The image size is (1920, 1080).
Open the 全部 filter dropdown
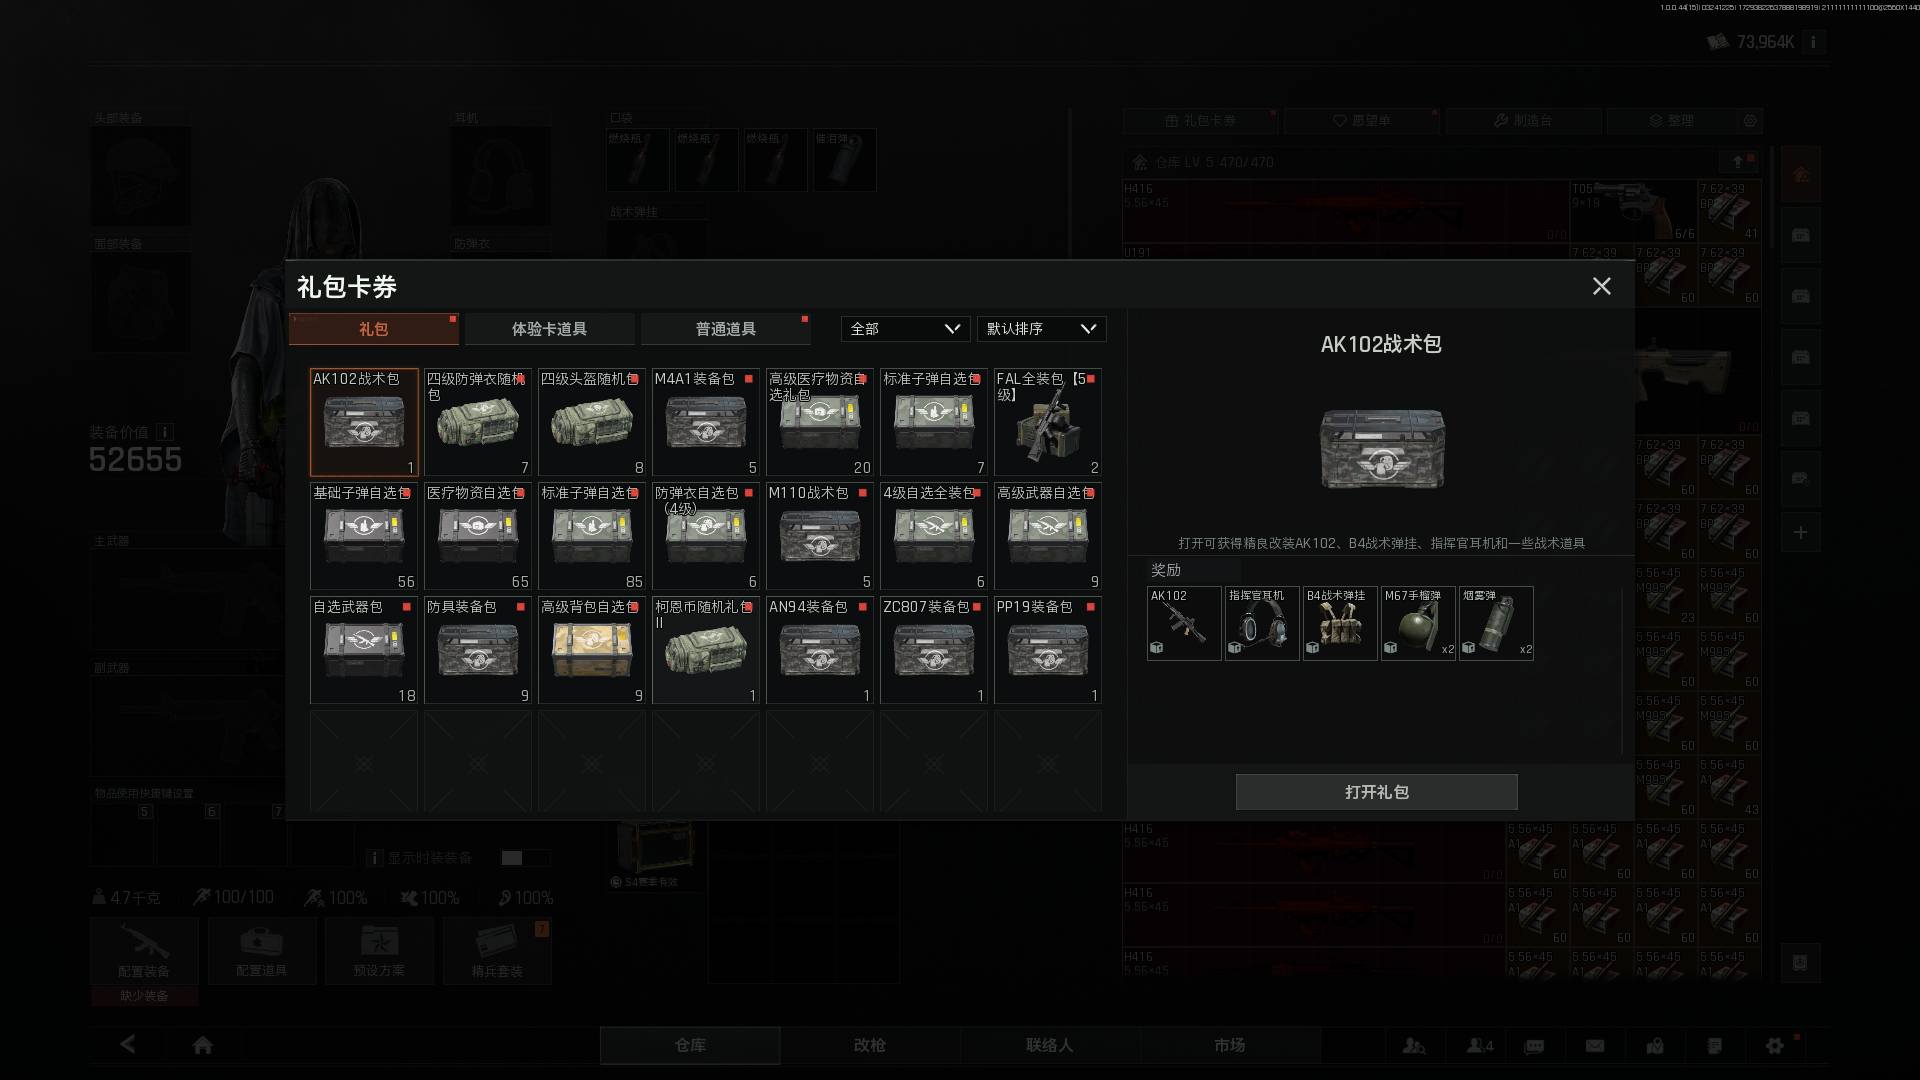coord(904,329)
